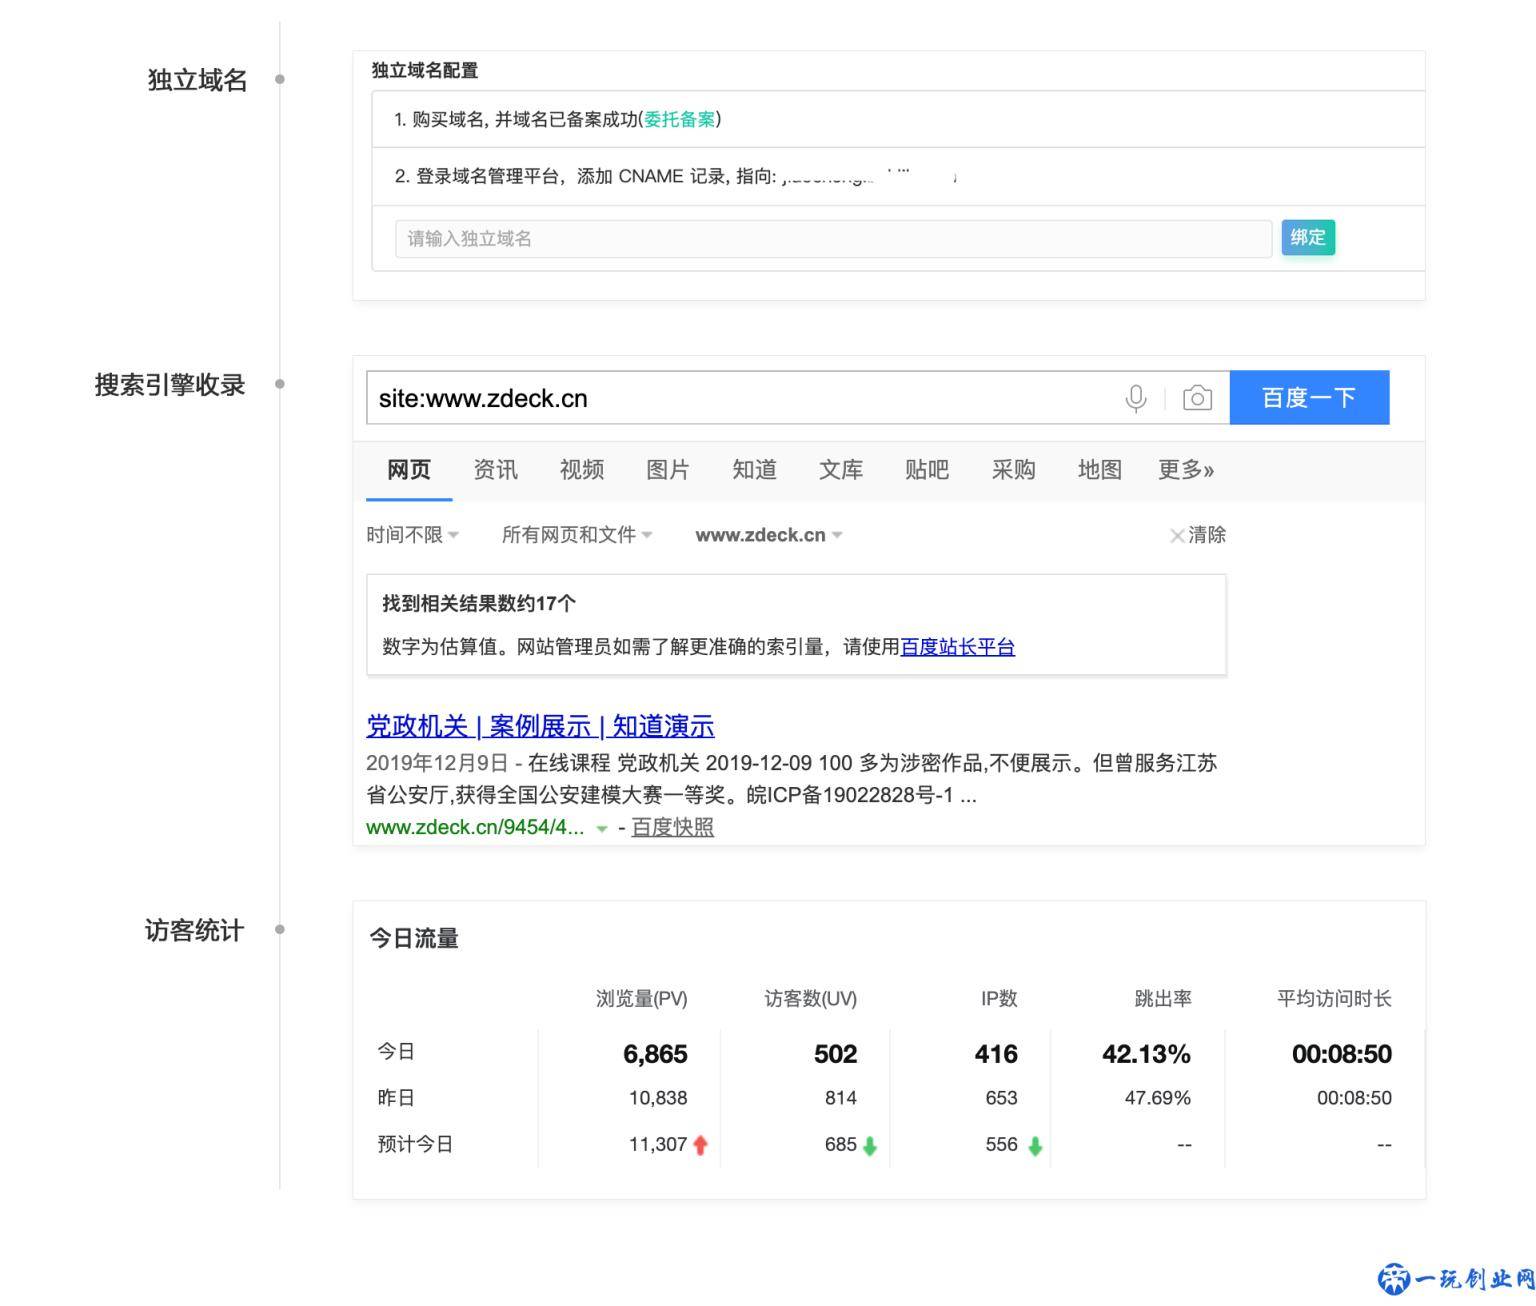Click yesterday's PV value 10,838
1536x1306 pixels.
coord(658,1098)
